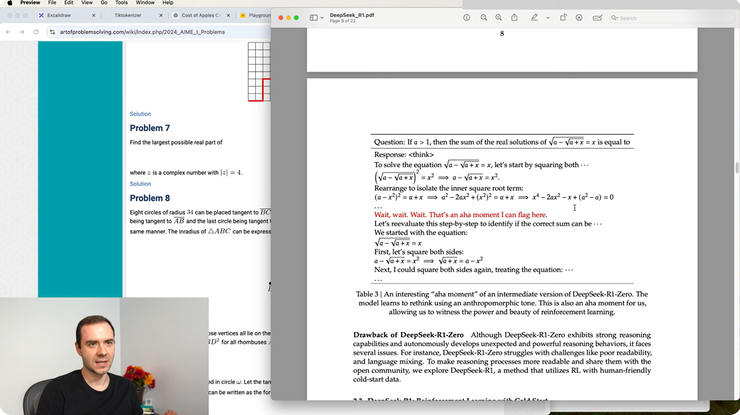Rotate the PDF page
The image size is (740, 415).
[x=563, y=18]
